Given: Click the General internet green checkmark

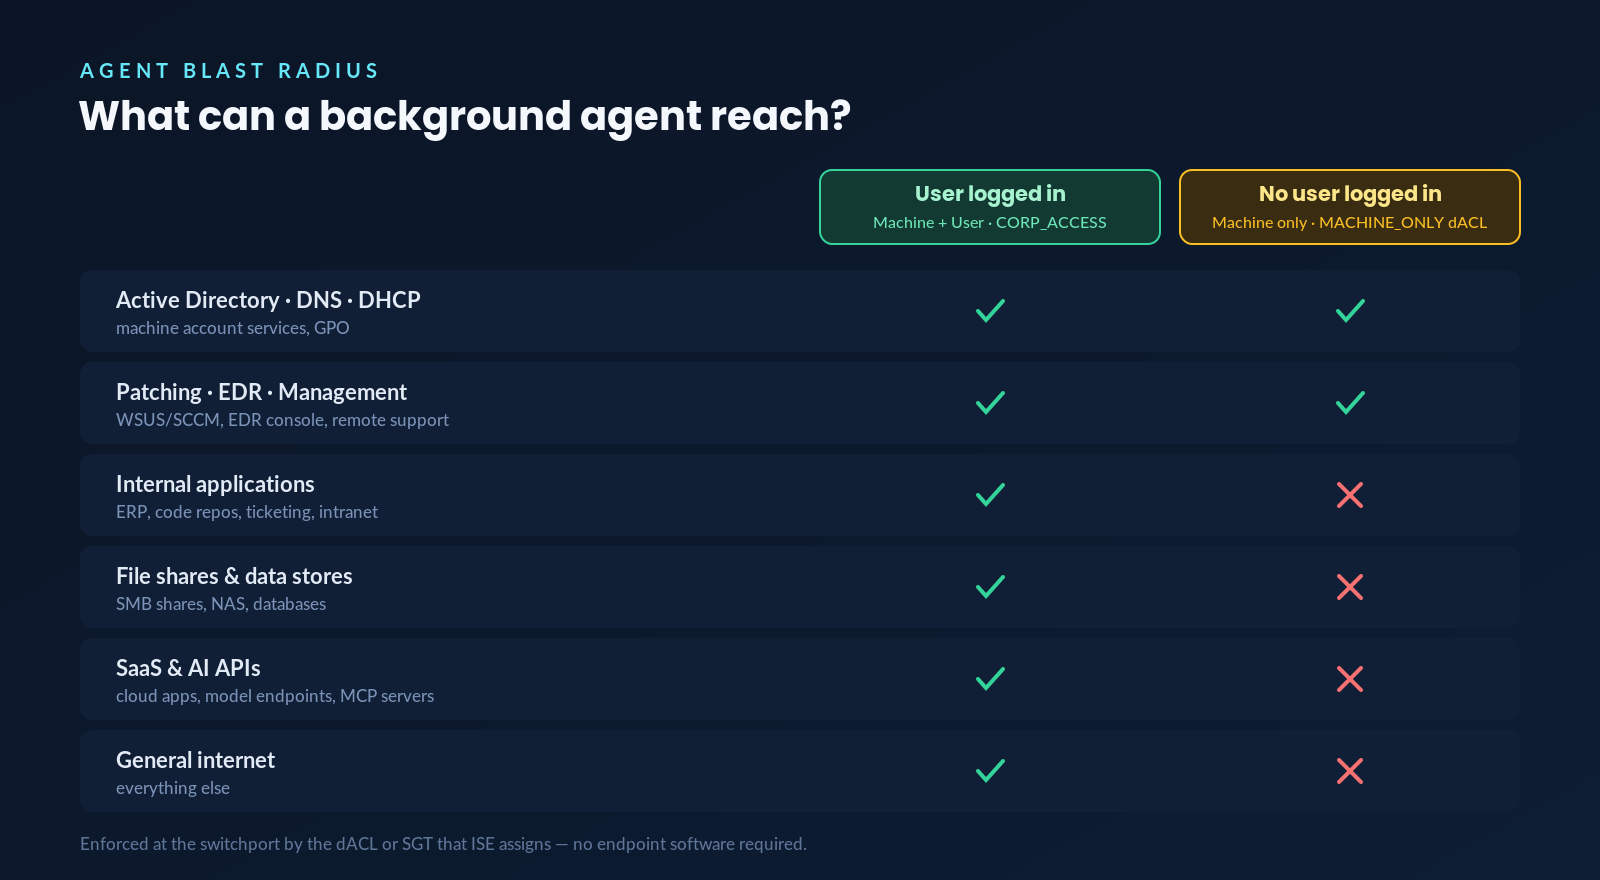Looking at the screenshot, I should (990, 771).
